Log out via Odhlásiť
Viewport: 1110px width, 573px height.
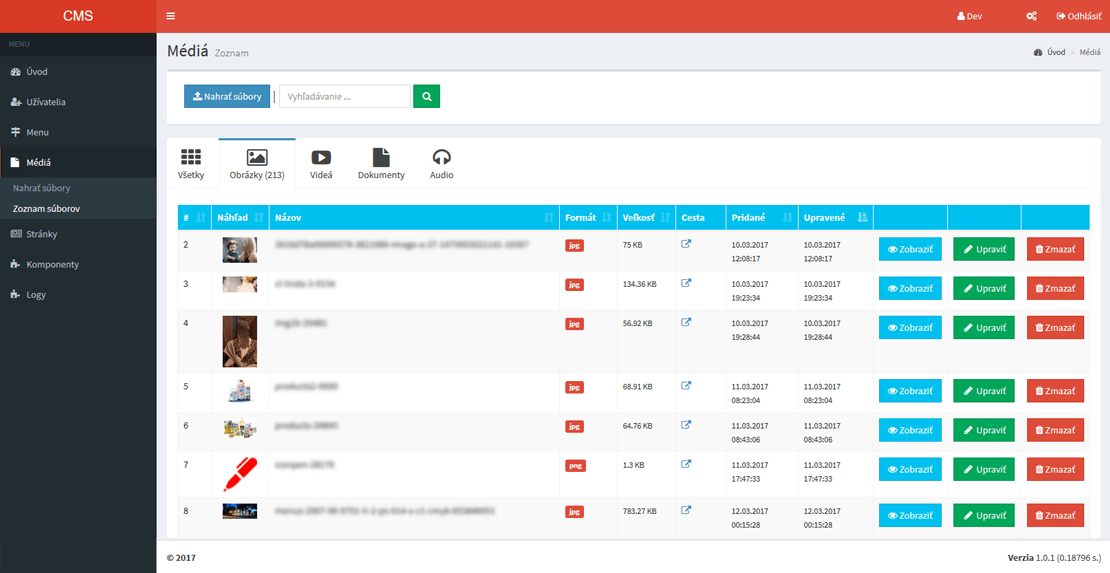1079,16
